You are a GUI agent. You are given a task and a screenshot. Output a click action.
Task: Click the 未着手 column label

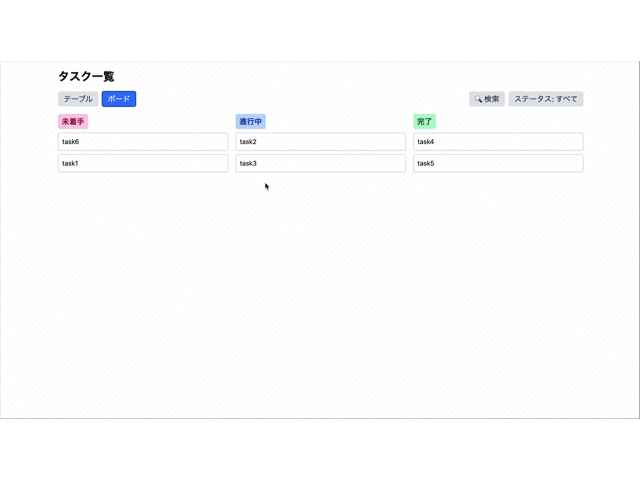click(x=73, y=121)
